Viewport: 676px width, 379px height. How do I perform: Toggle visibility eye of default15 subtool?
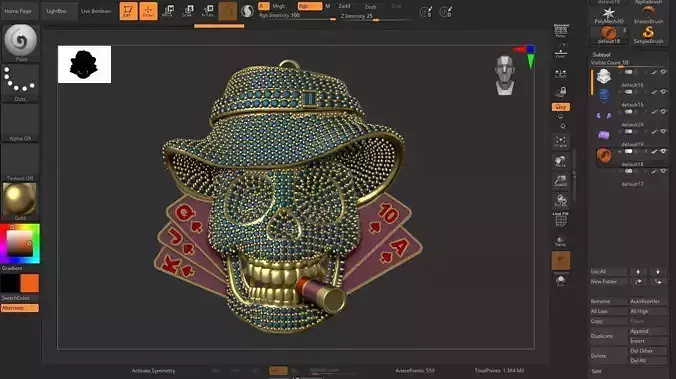[x=663, y=92]
